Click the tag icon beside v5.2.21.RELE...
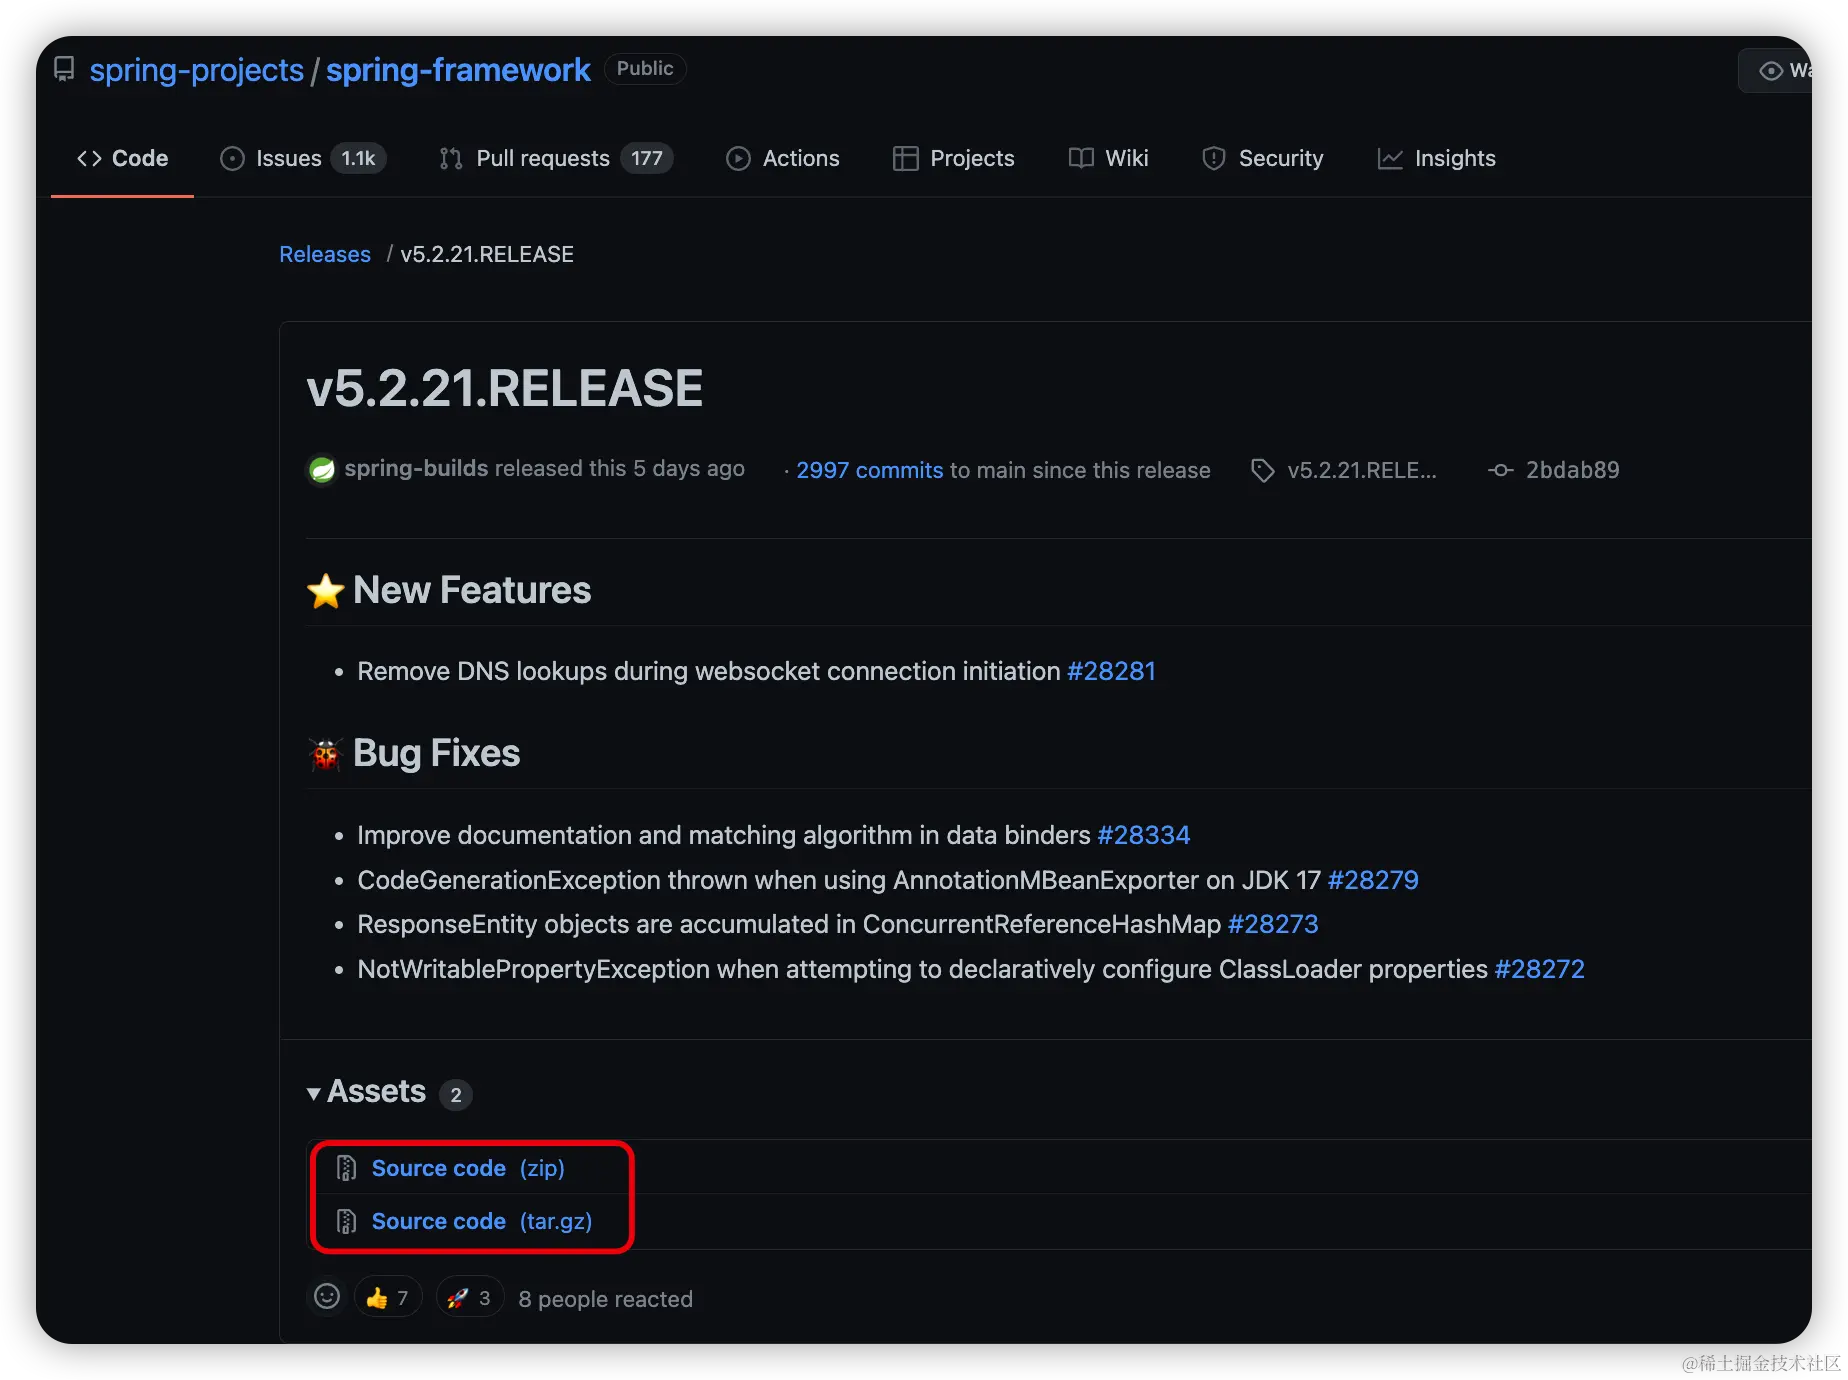Viewport: 1848px width, 1380px height. pyautogui.click(x=1263, y=470)
